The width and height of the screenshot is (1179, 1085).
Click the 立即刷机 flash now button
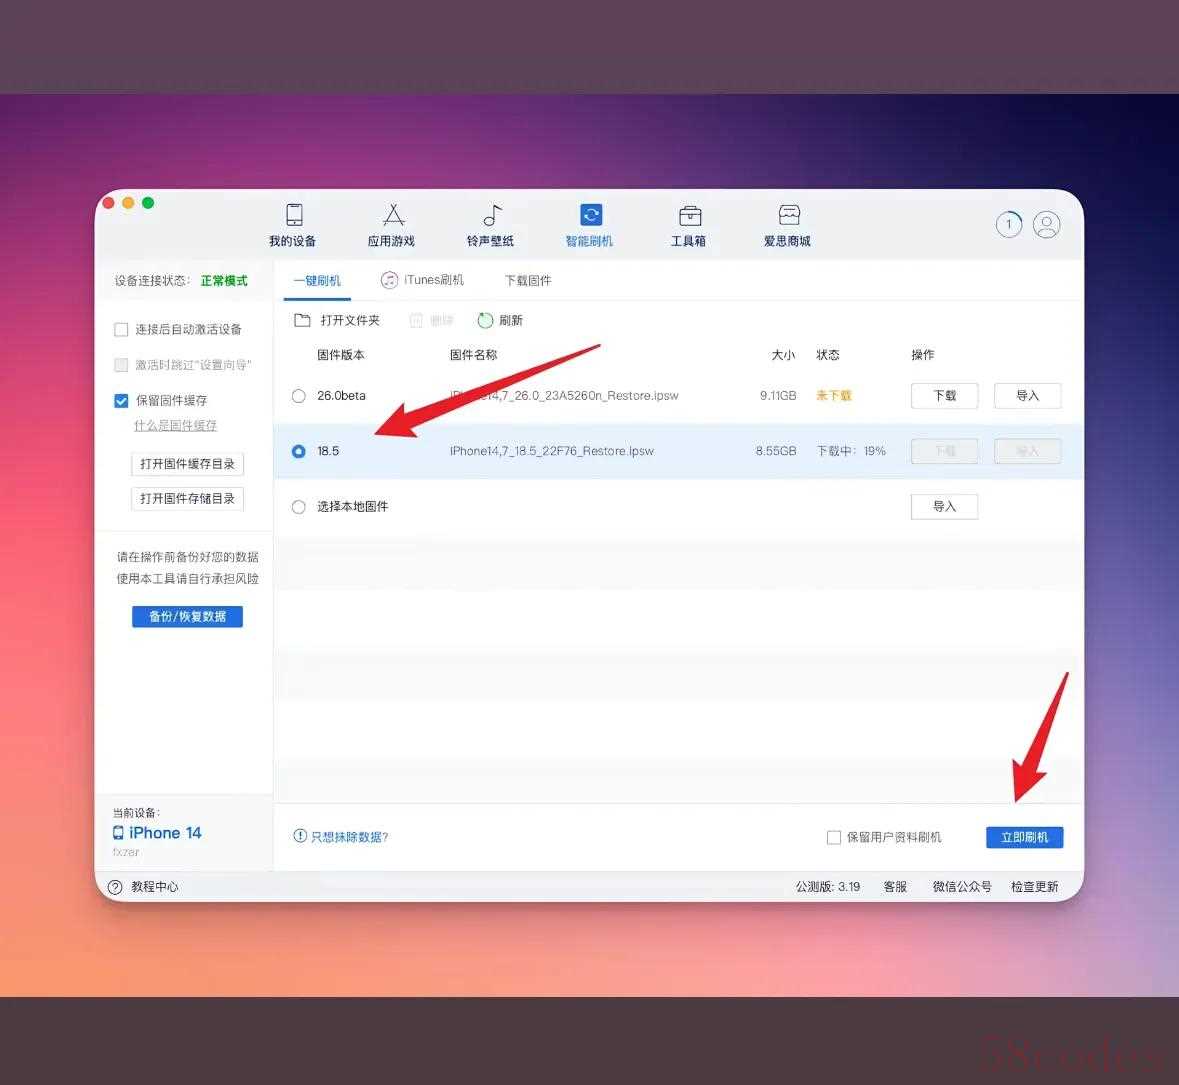point(1024,837)
